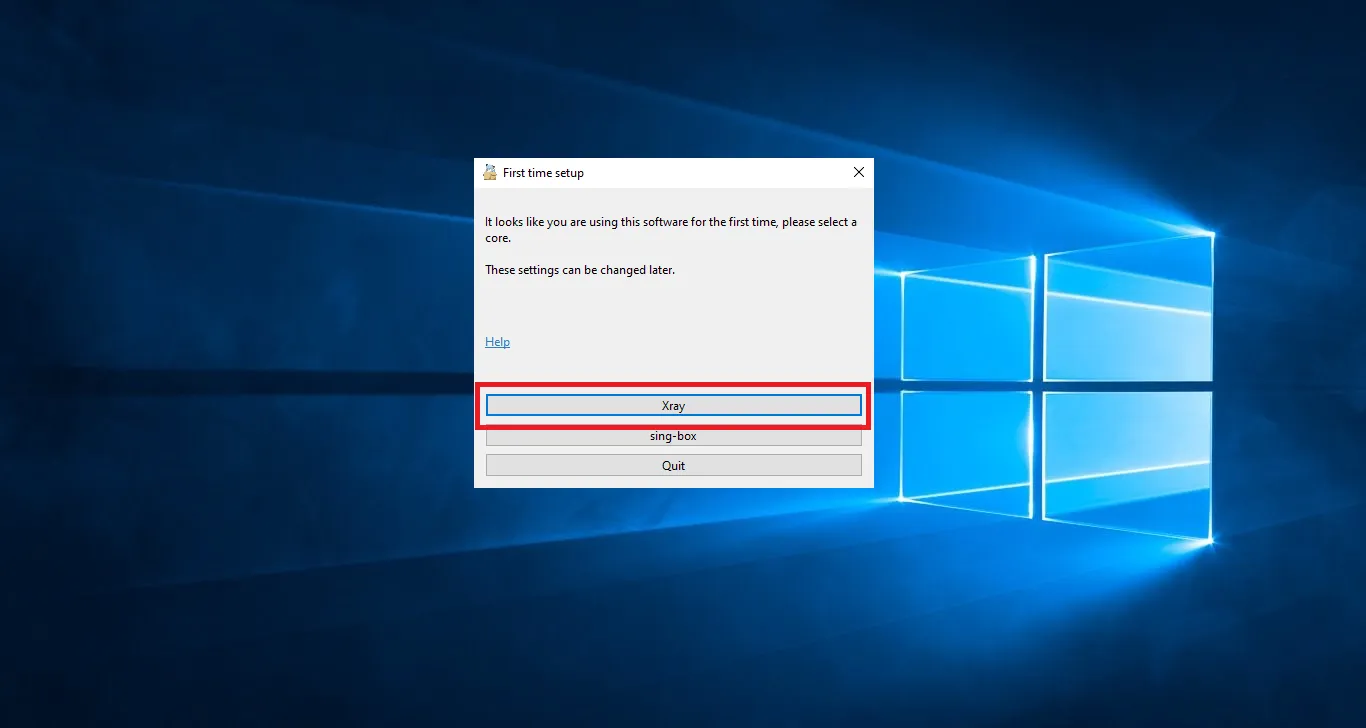Click the app icon in the title bar
Screen dimensions: 1366x728
pyautogui.click(x=490, y=172)
